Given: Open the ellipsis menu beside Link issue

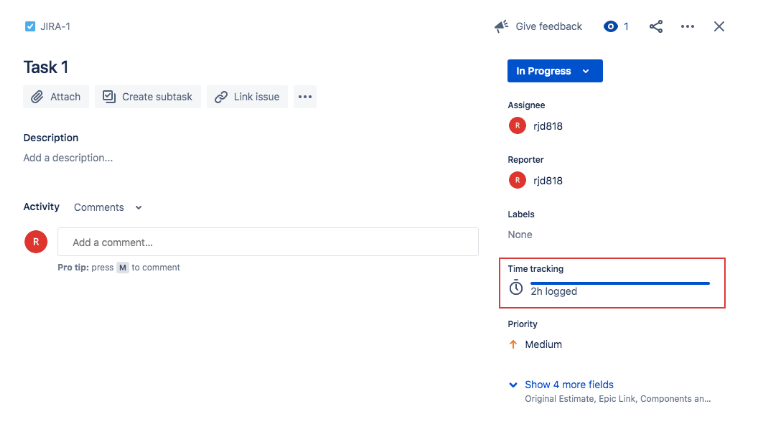Looking at the screenshot, I should 305,97.
